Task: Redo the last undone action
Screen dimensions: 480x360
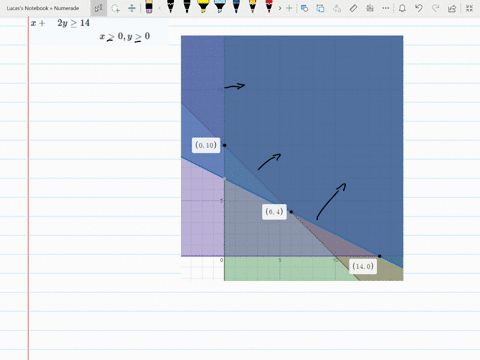Action: point(435,8)
